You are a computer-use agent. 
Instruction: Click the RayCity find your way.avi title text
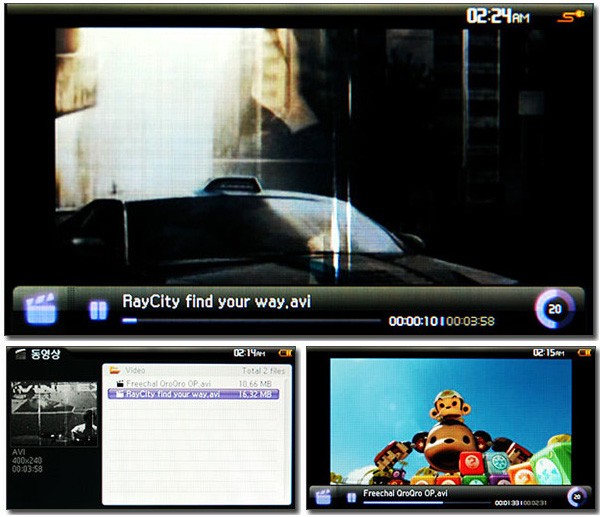point(216,302)
